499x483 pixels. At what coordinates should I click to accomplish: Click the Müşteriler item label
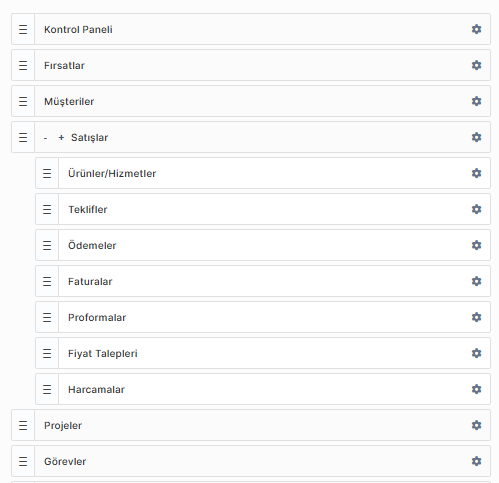pyautogui.click(x=69, y=102)
